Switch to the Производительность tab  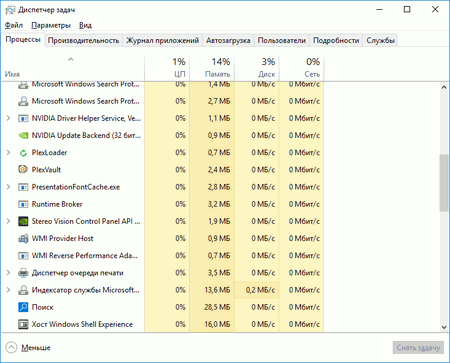(x=83, y=40)
